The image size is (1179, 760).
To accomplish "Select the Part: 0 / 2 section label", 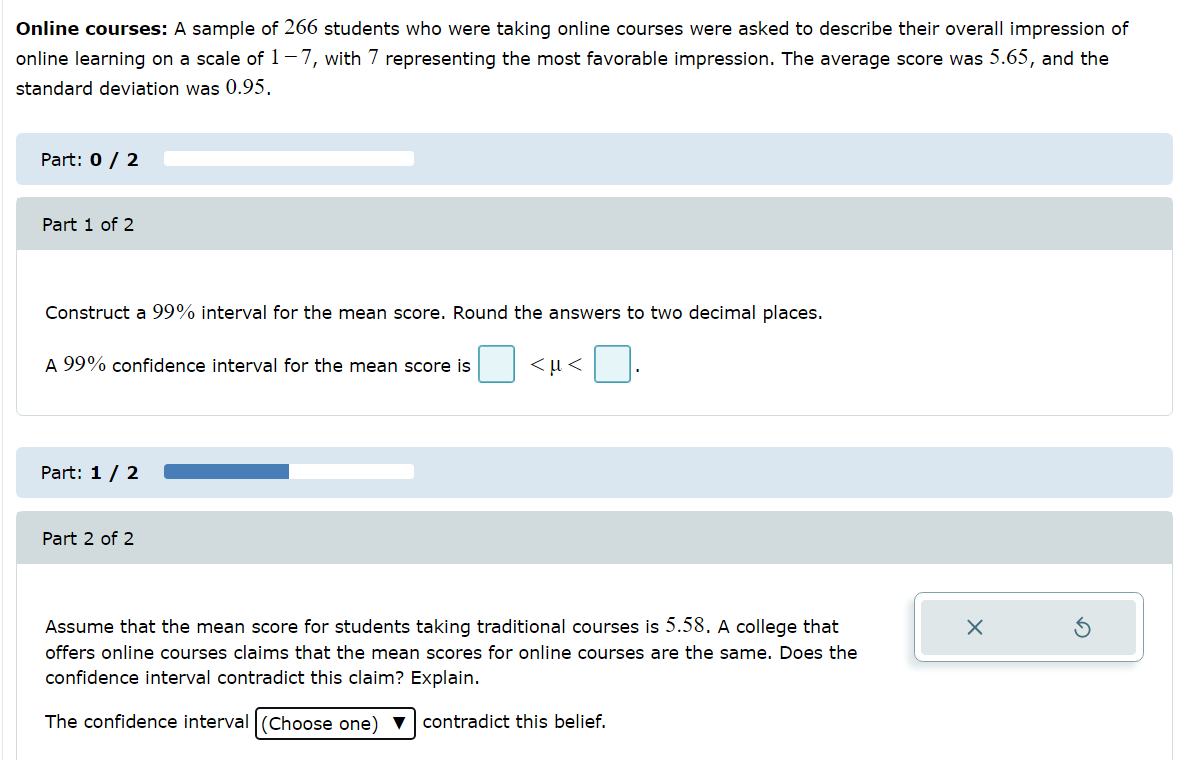I will (89, 158).
